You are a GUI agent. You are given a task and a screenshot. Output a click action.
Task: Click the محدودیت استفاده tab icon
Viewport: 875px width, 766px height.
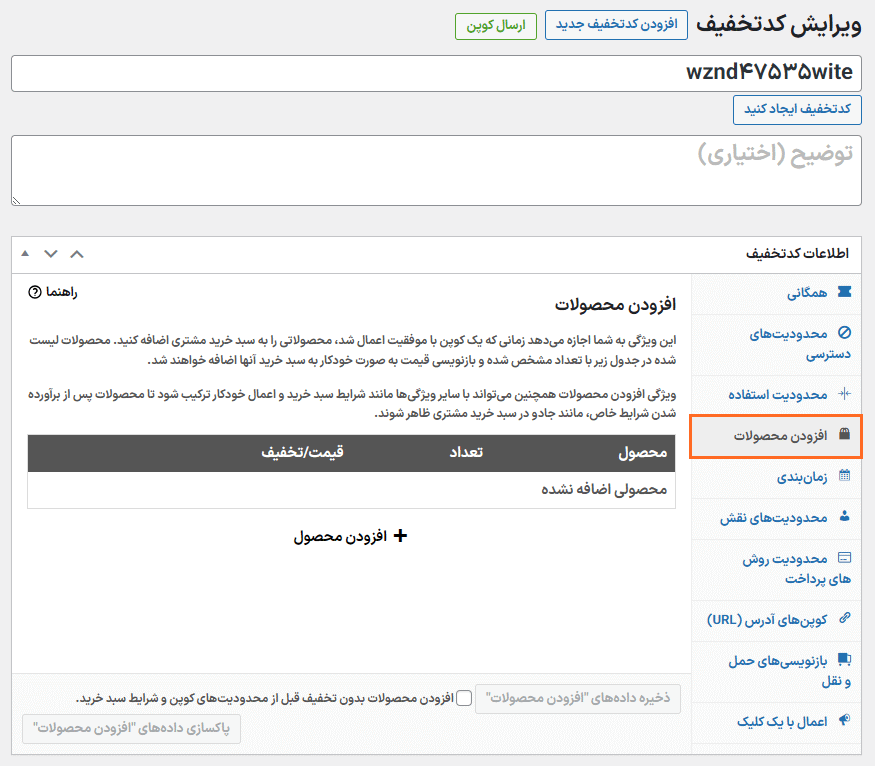845,393
